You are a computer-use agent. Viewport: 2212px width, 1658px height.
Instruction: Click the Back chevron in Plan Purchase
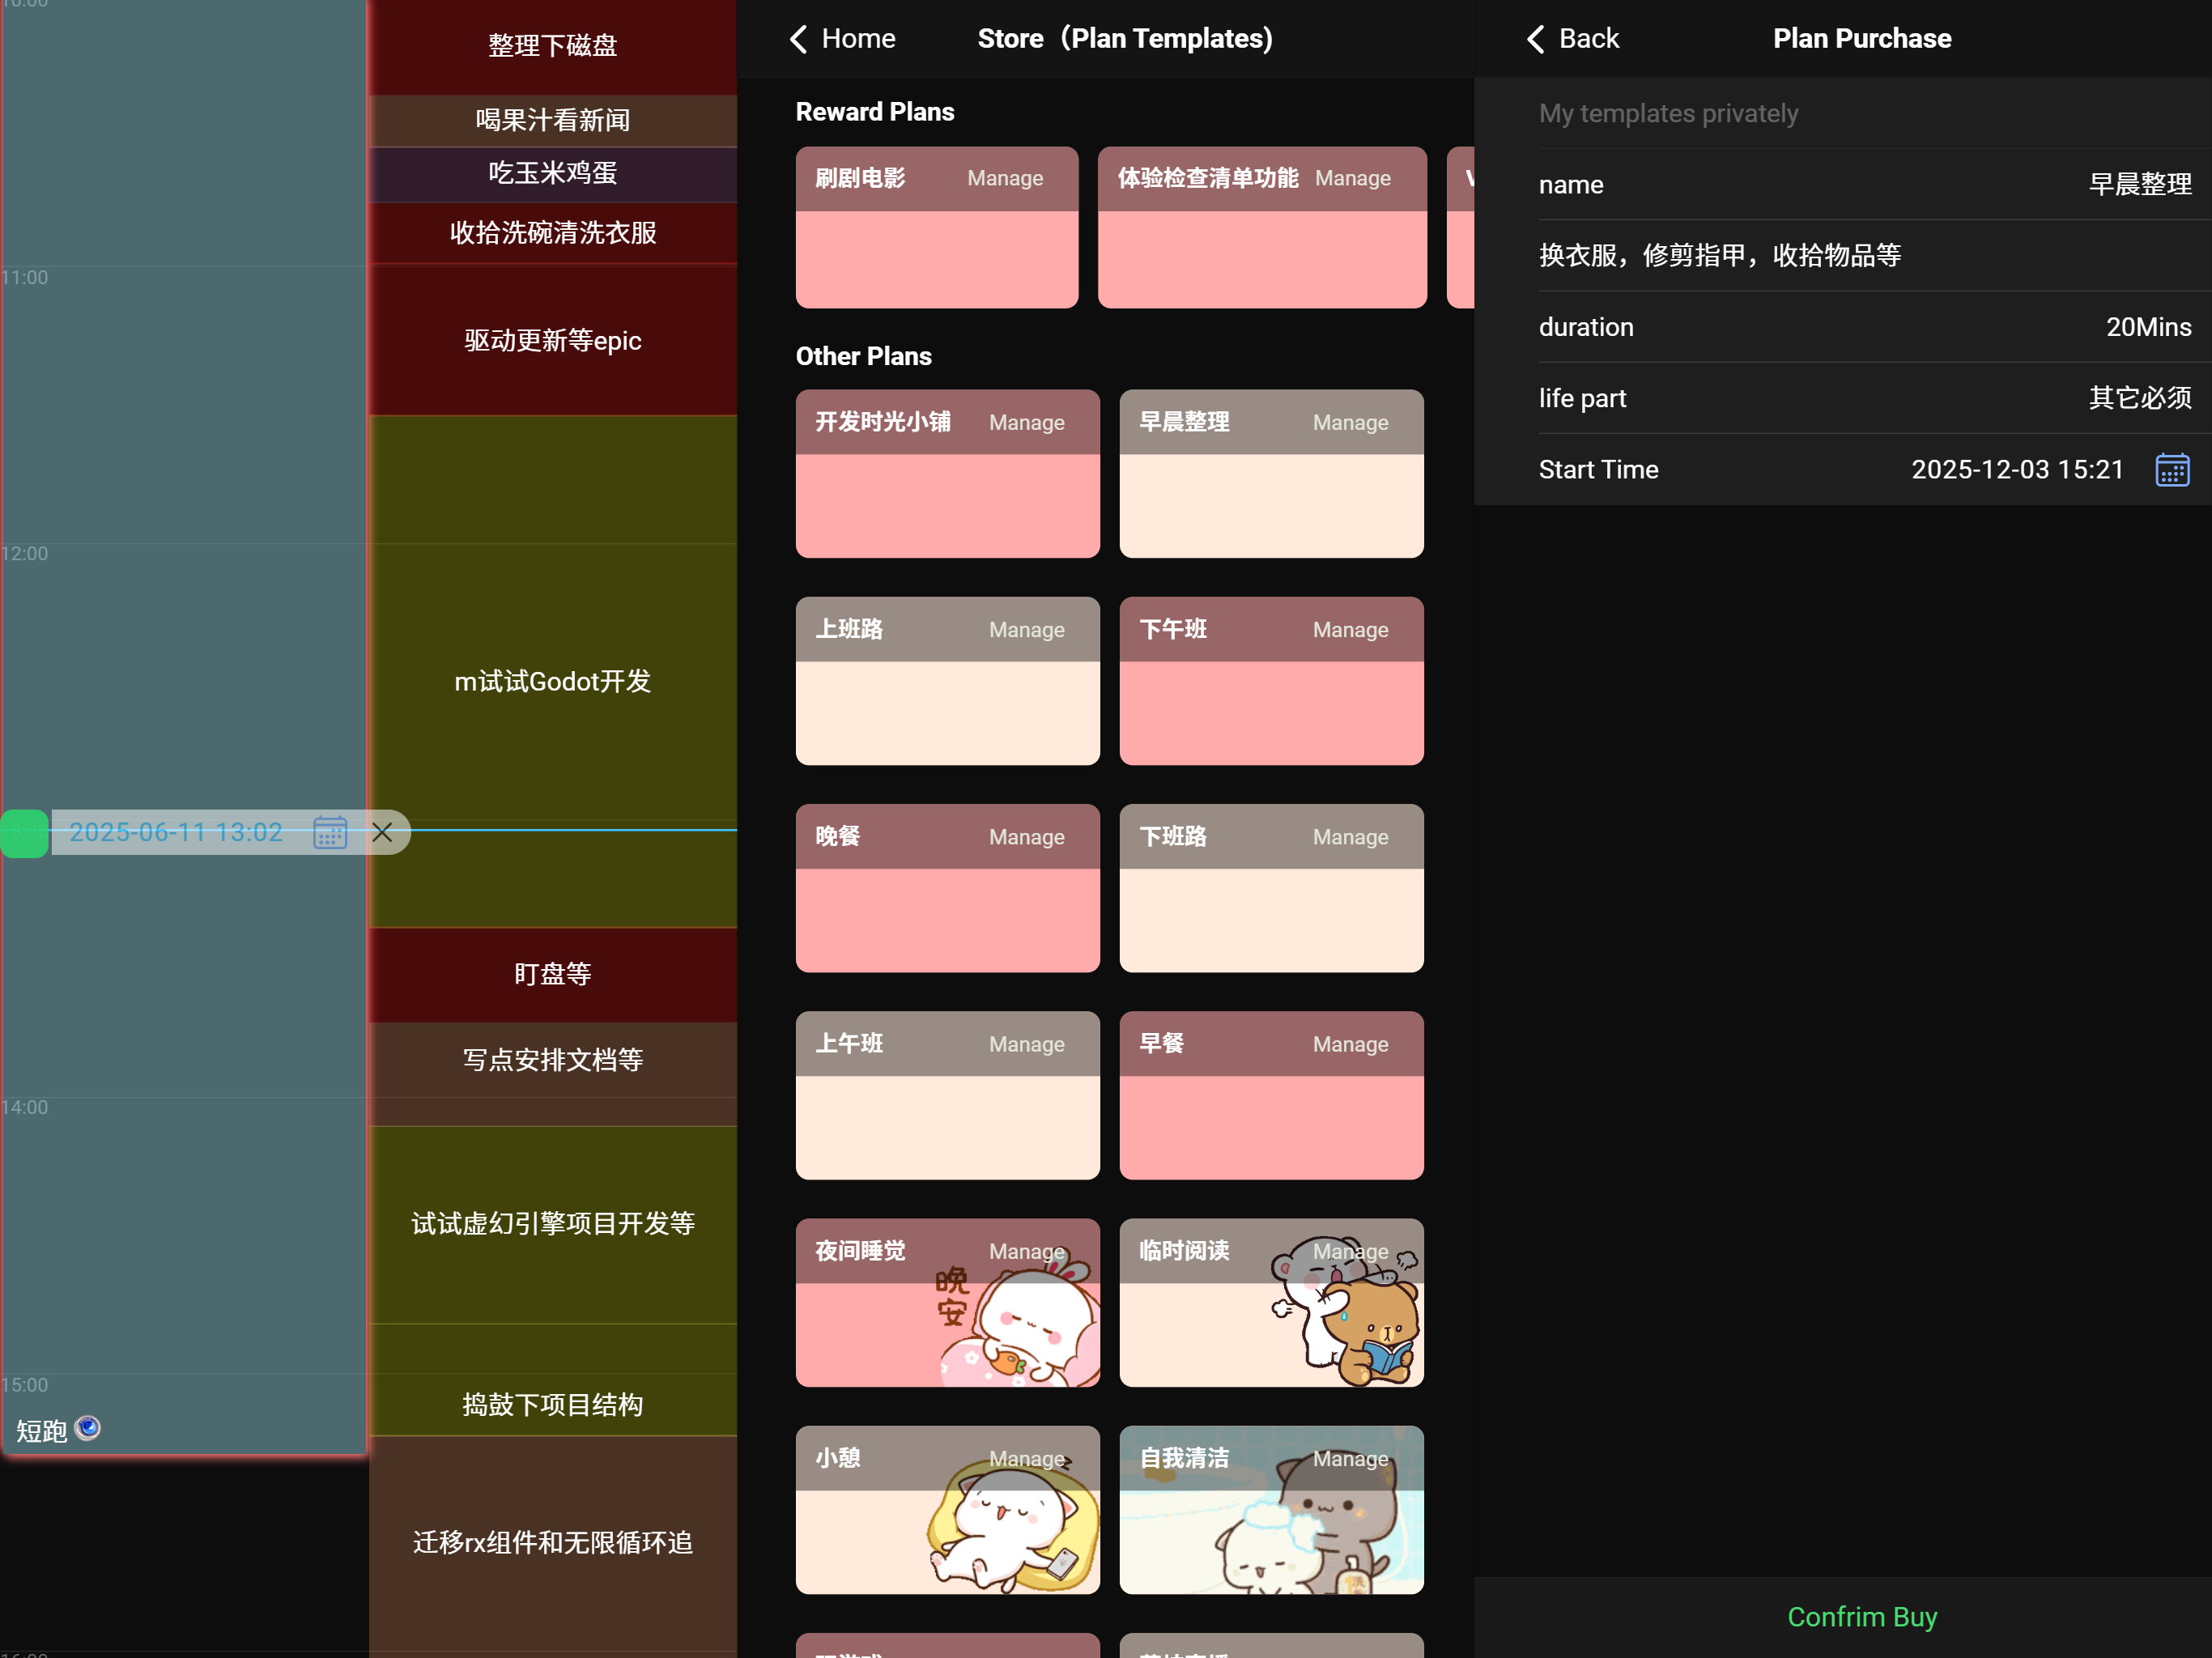coord(1536,39)
